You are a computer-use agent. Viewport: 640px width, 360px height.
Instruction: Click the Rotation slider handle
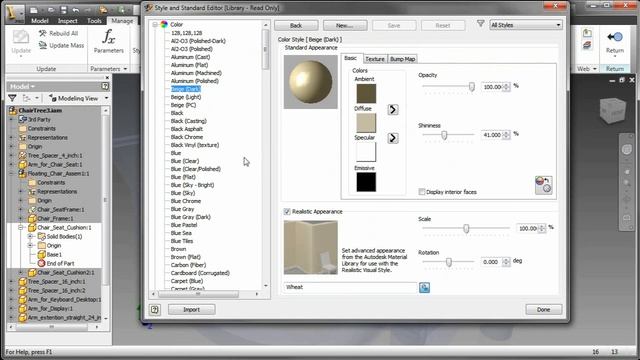pyautogui.click(x=449, y=262)
